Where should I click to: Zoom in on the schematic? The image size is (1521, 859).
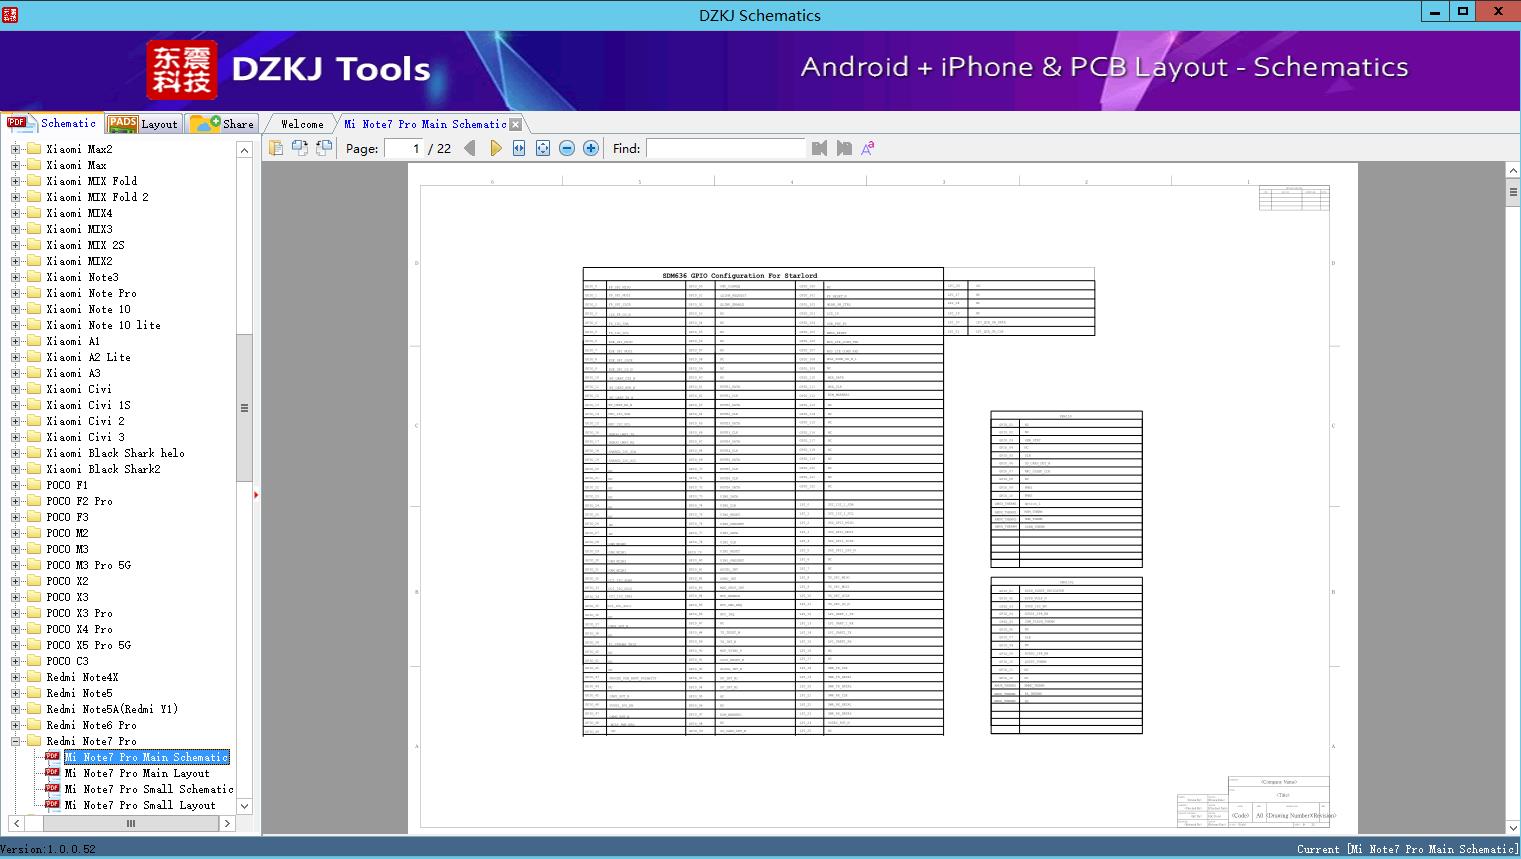[591, 148]
